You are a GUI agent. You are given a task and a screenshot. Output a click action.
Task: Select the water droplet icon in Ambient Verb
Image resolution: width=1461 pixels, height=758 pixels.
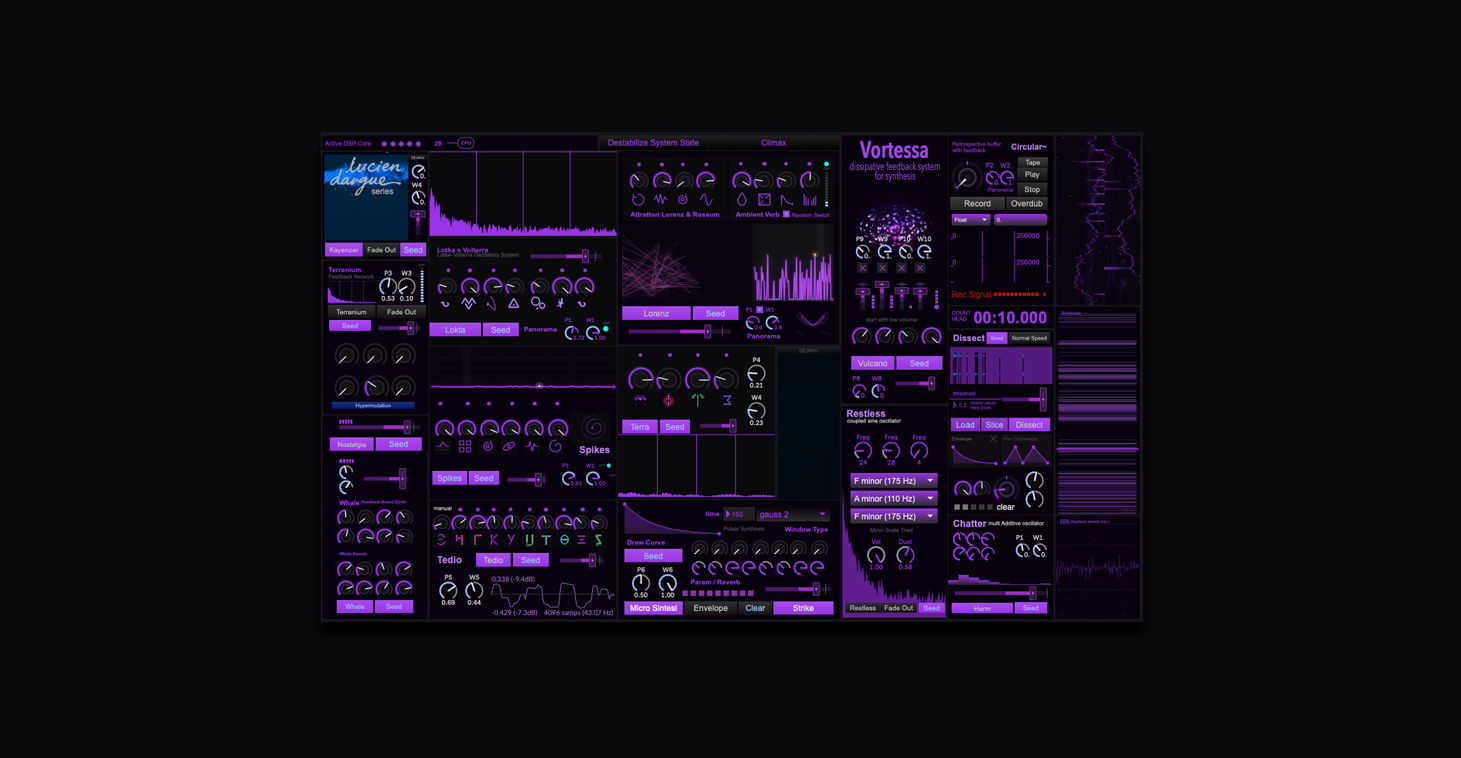coord(742,200)
